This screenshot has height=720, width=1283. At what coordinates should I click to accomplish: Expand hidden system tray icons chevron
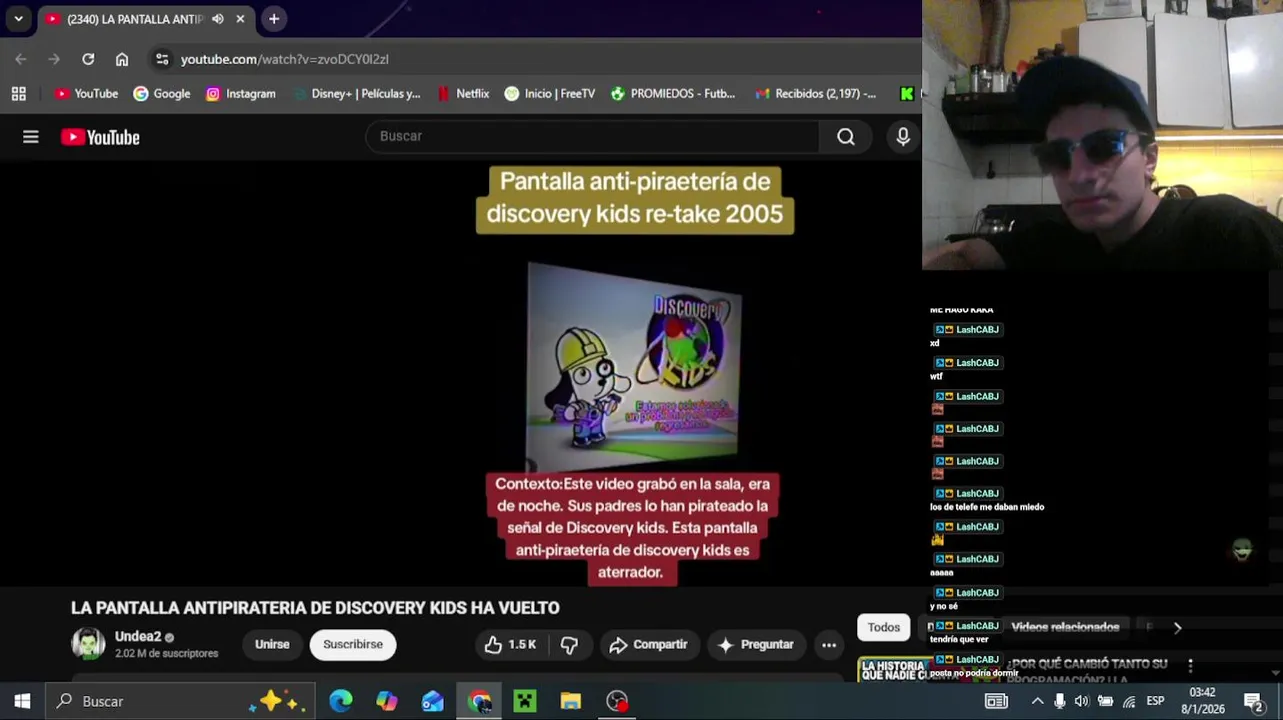(x=1037, y=701)
